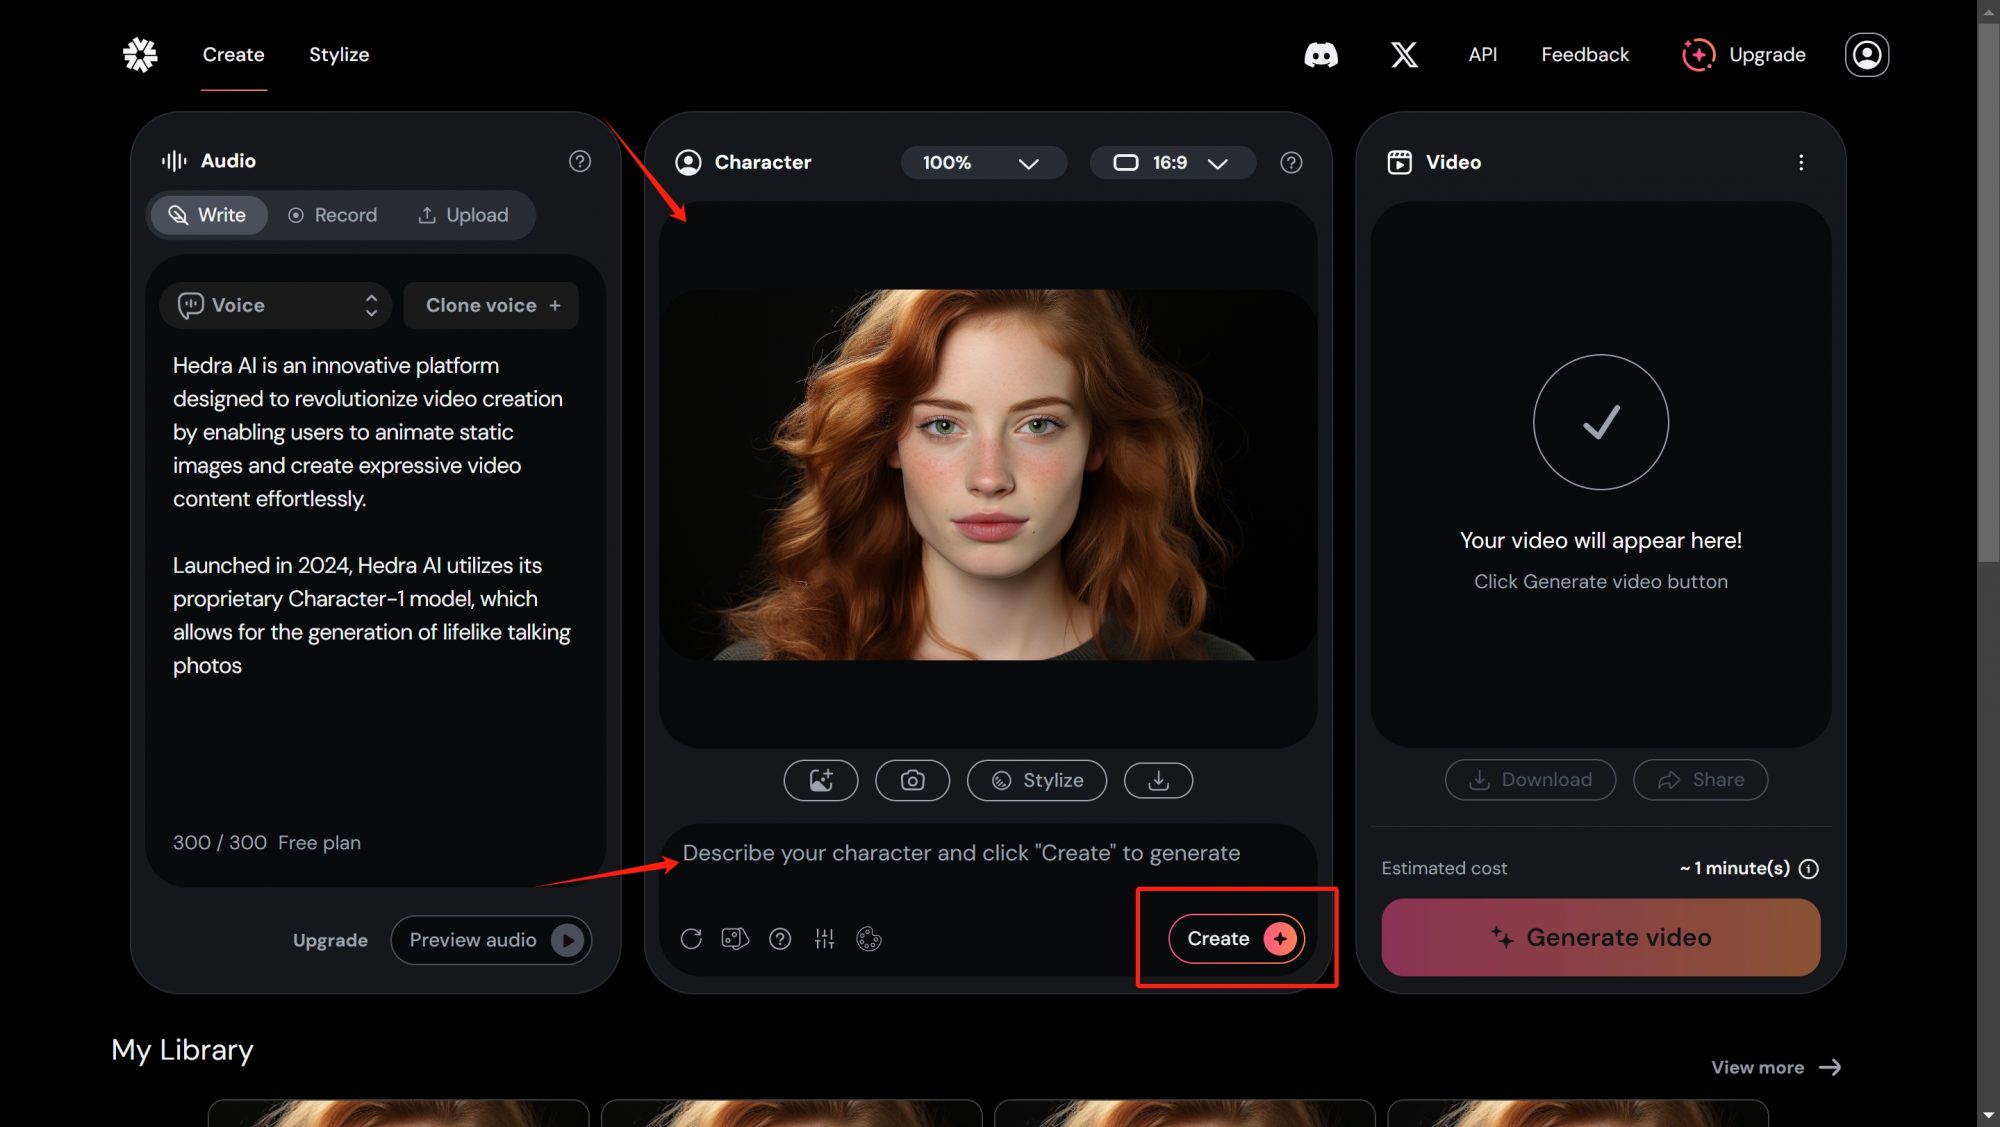Switch to the Create tab
Image resolution: width=2000 pixels, height=1127 pixels.
[233, 54]
